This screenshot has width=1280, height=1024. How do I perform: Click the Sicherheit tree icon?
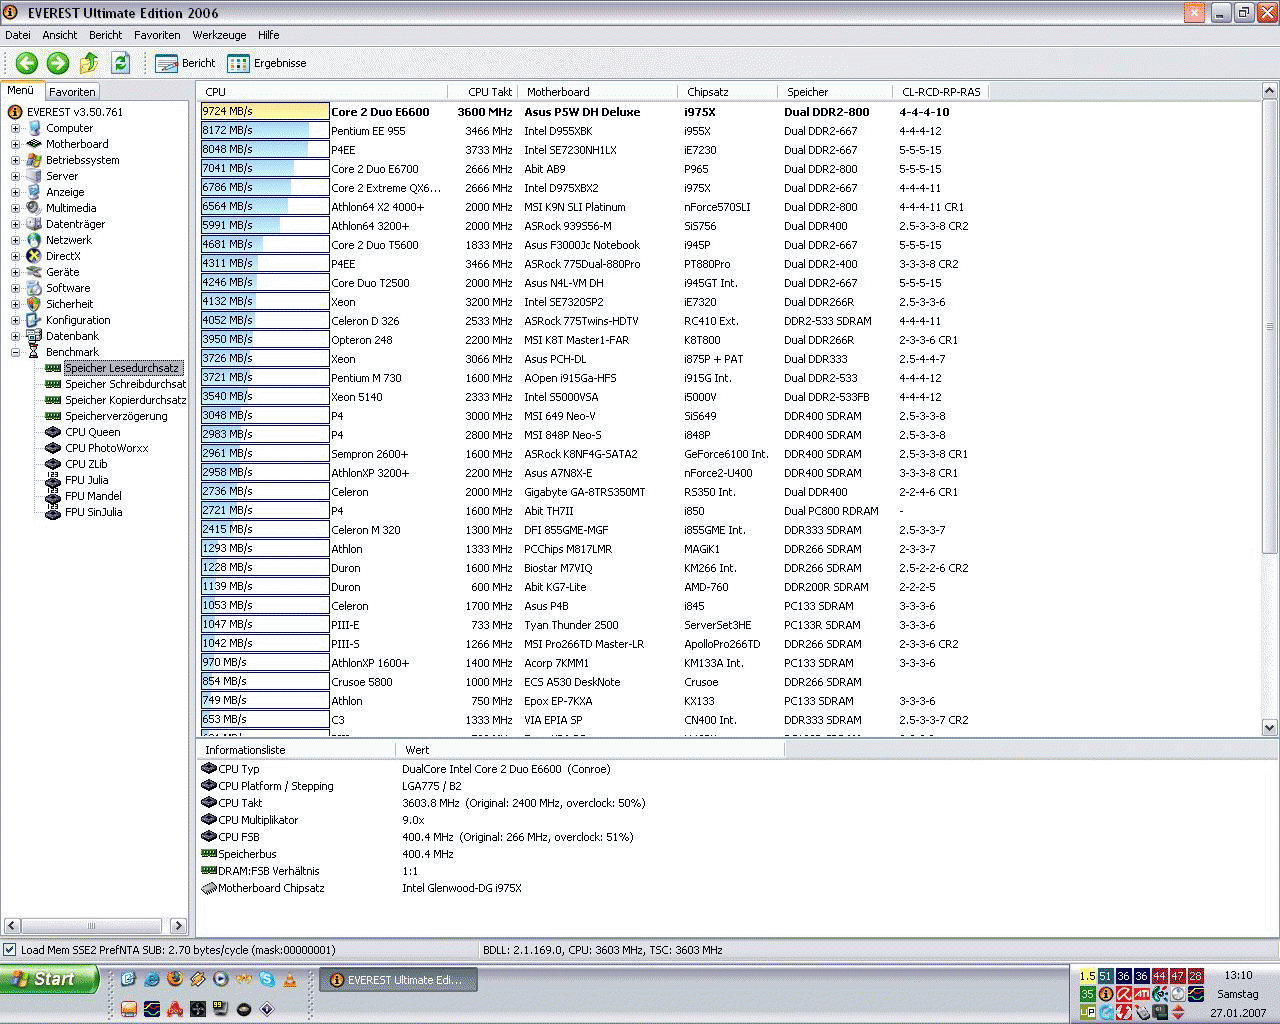[x=34, y=304]
